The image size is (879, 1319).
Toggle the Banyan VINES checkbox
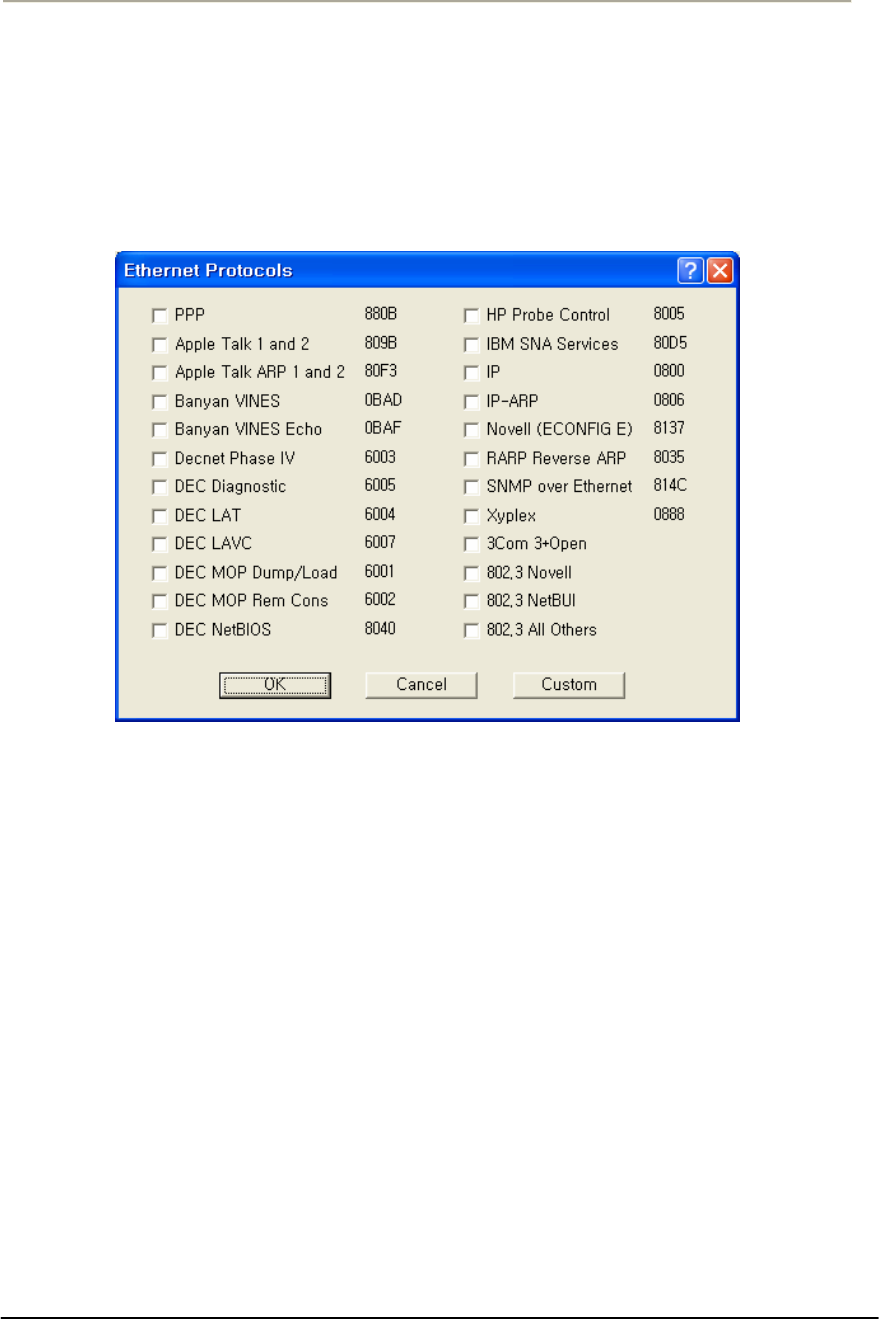pos(158,402)
